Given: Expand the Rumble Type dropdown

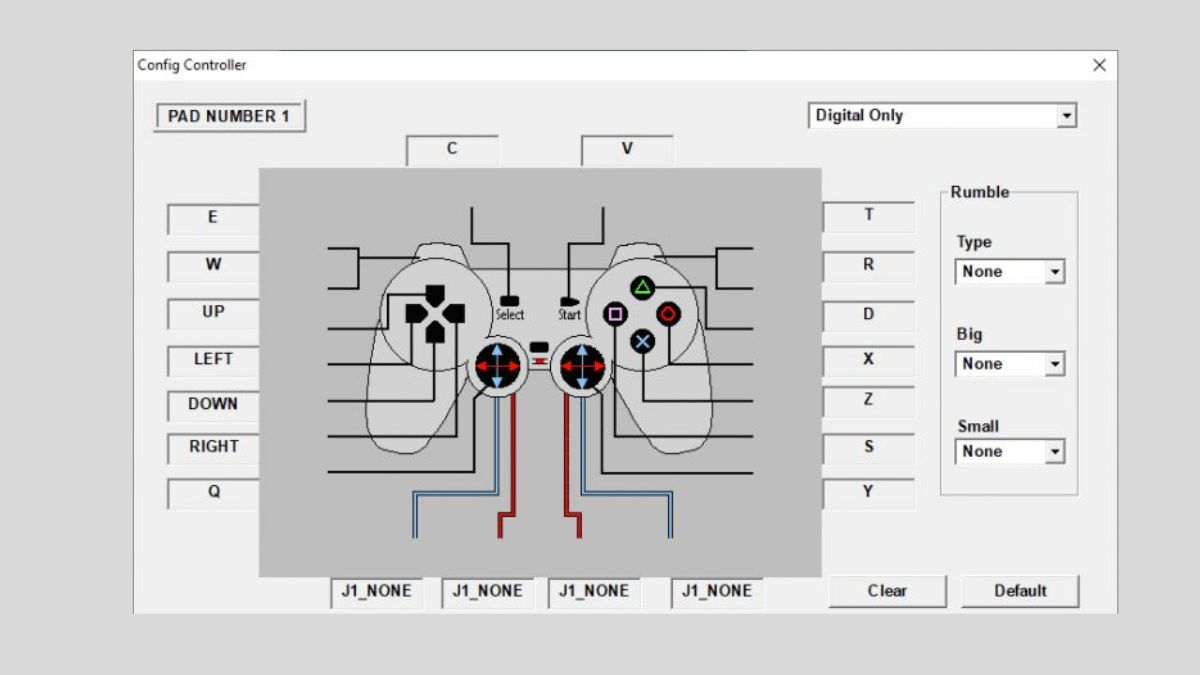Looking at the screenshot, I should coord(1009,271).
